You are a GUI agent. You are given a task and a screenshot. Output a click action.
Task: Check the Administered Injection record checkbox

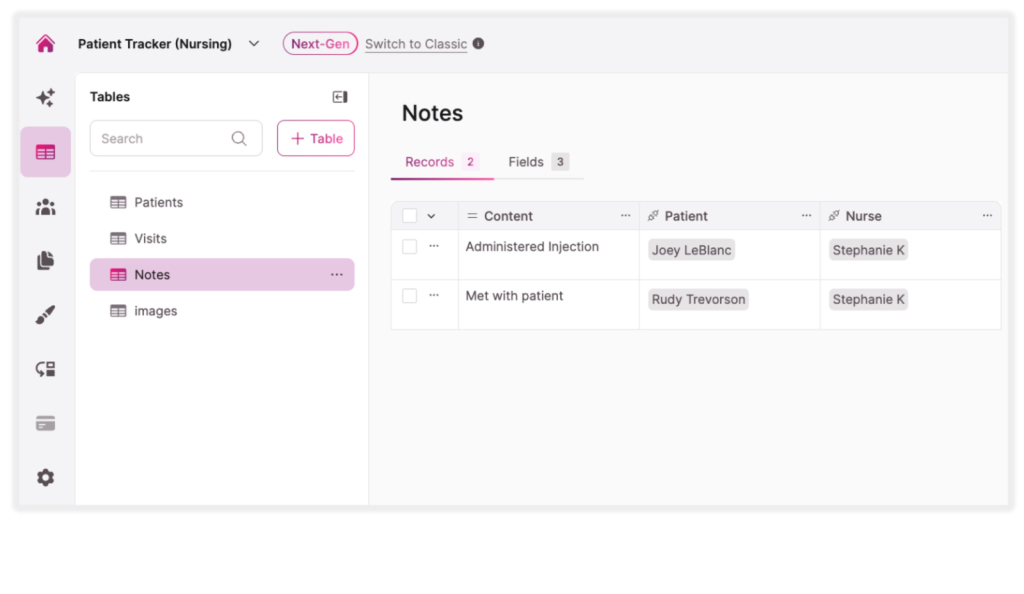410,246
